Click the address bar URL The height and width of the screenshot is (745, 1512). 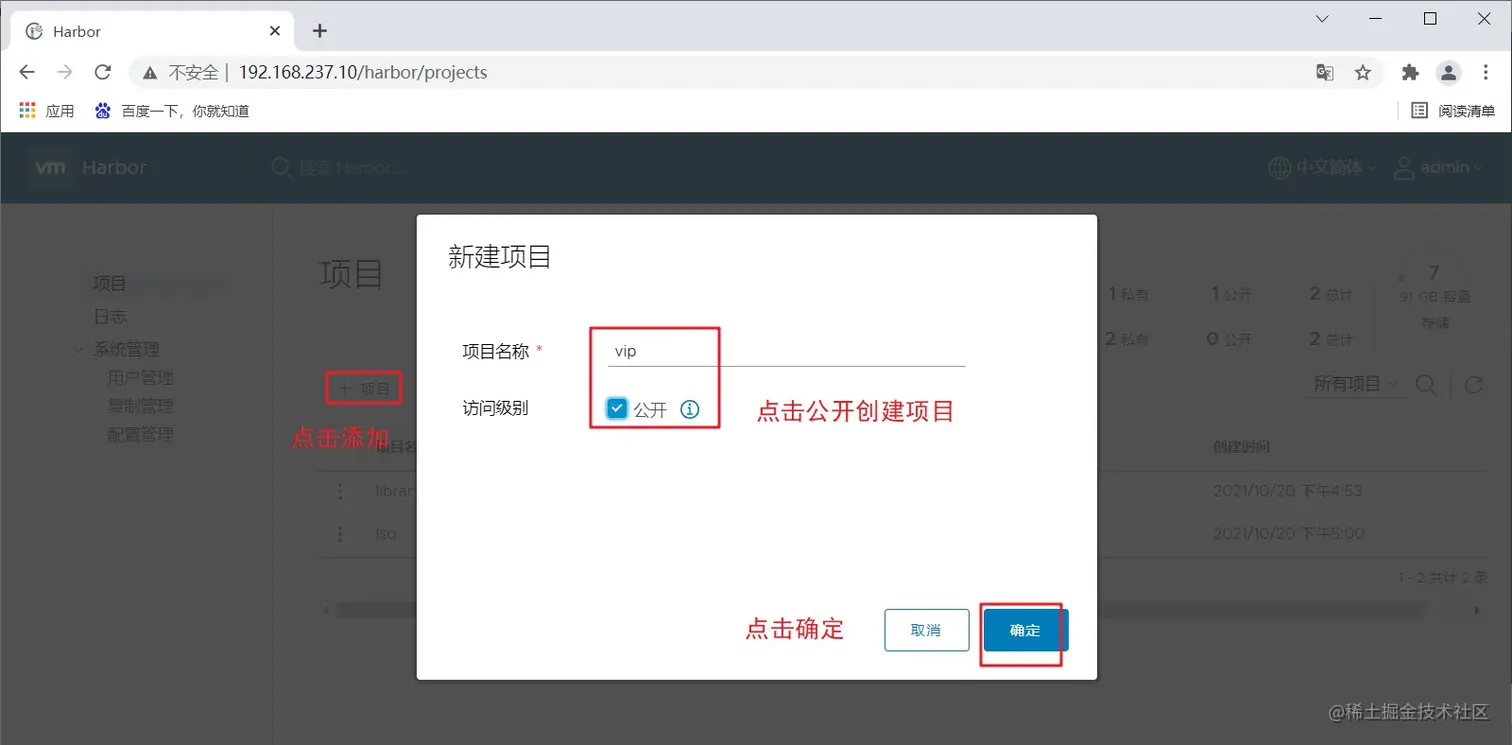point(363,72)
